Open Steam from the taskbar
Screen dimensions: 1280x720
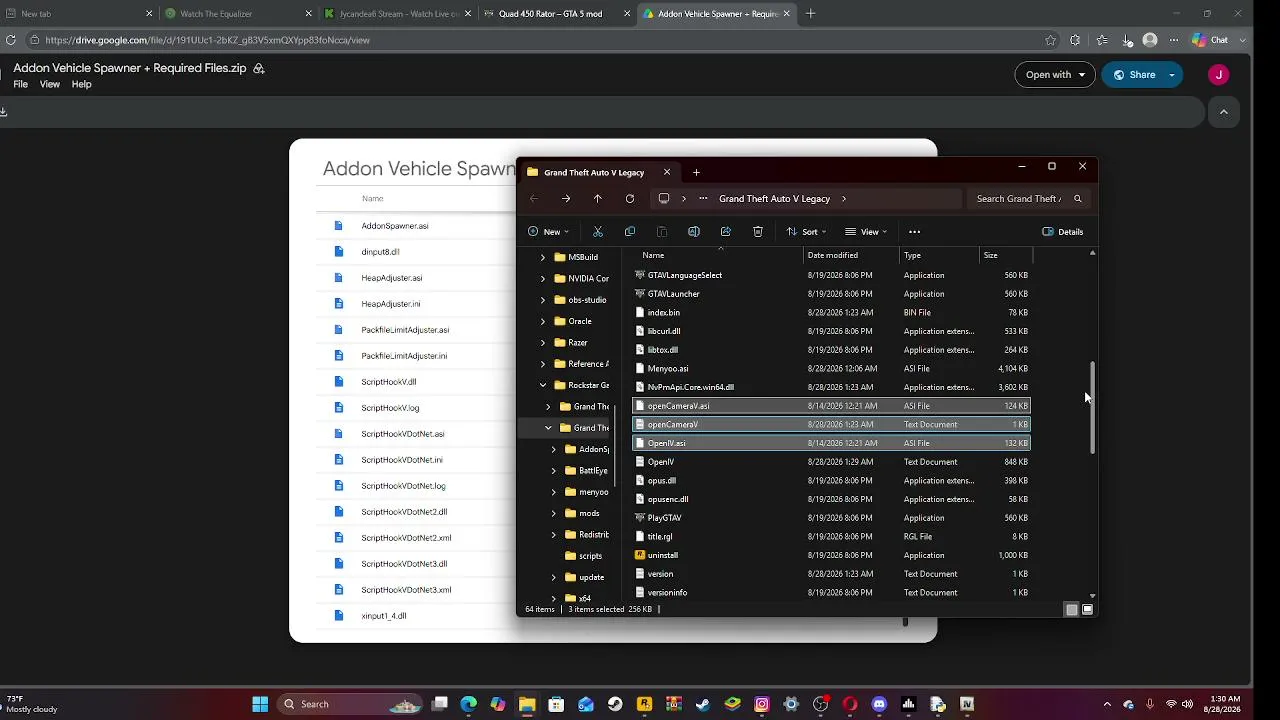click(x=615, y=704)
